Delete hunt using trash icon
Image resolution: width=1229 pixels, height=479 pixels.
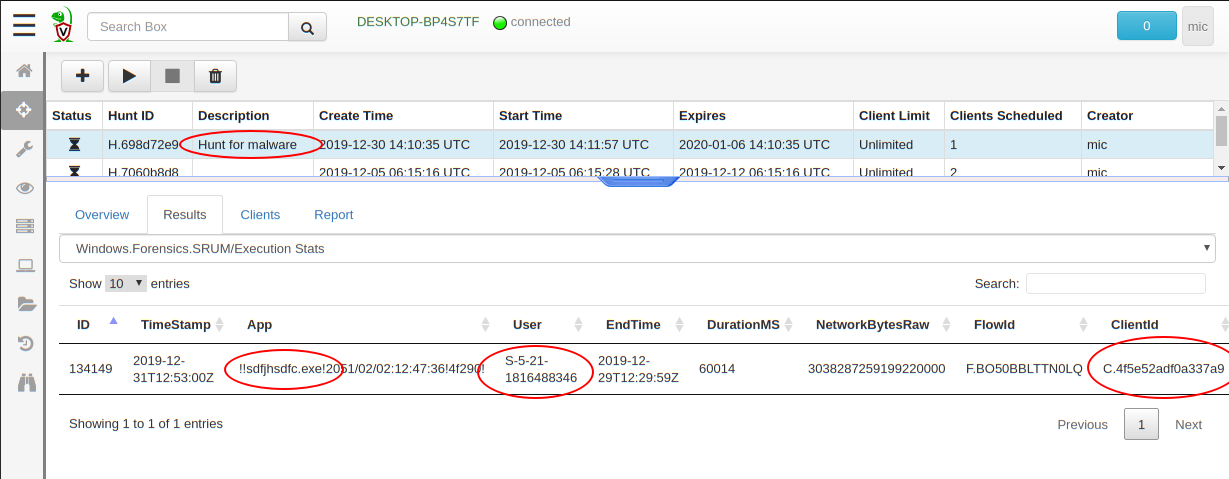(x=215, y=76)
